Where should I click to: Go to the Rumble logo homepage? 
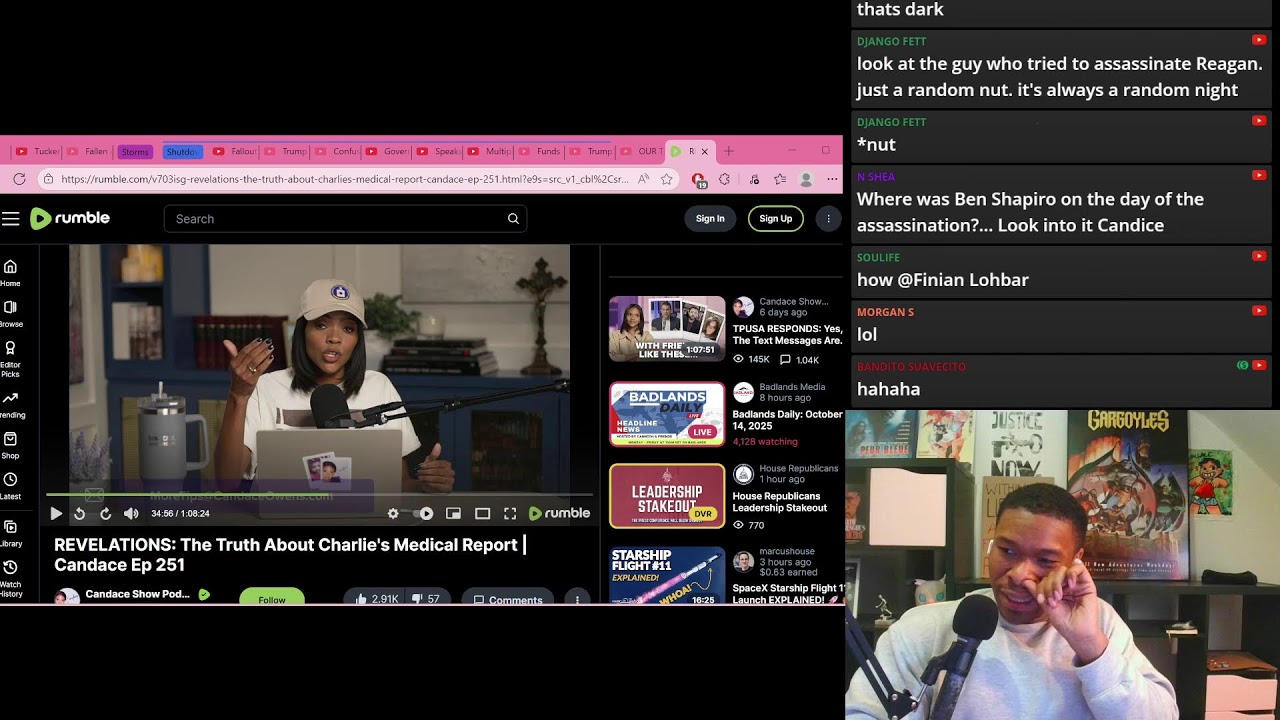70,218
